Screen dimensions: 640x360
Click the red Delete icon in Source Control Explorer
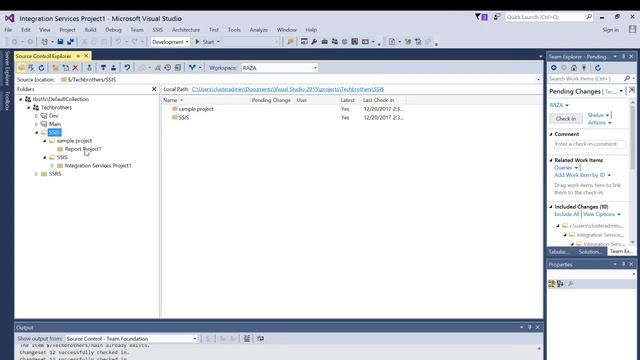(75, 68)
